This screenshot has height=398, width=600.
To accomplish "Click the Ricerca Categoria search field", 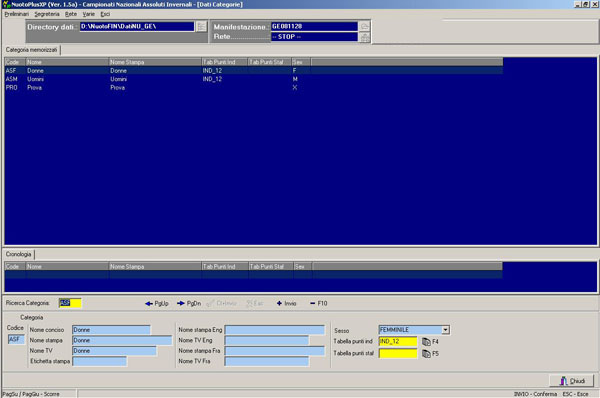I will click(x=70, y=303).
